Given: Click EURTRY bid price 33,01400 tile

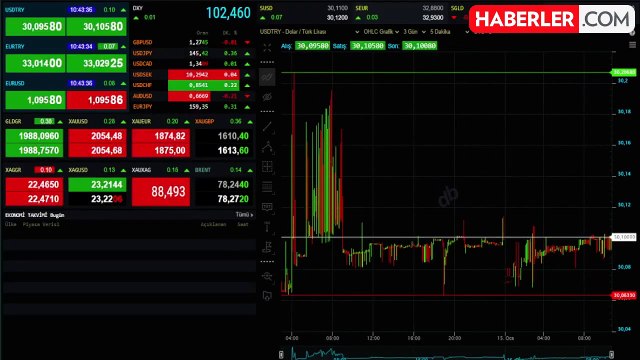Looking at the screenshot, I should (x=35, y=63).
